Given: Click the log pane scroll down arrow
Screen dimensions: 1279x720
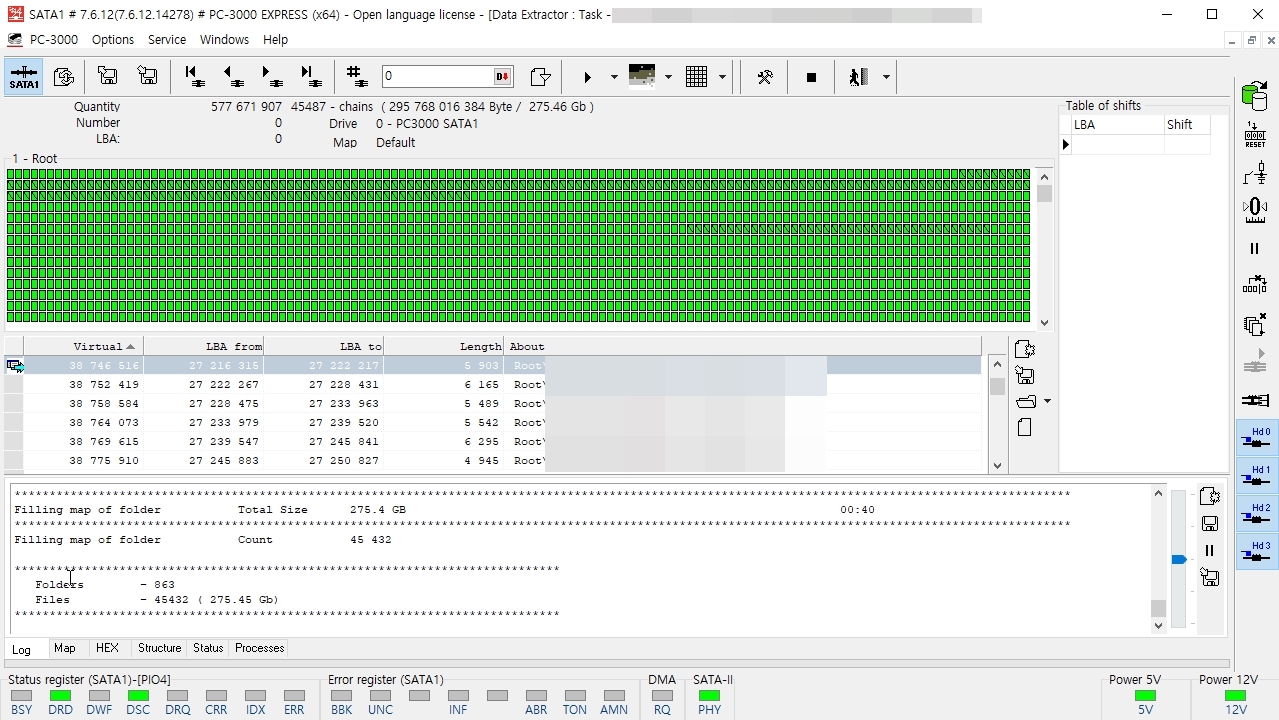Looking at the screenshot, I should (x=1159, y=626).
